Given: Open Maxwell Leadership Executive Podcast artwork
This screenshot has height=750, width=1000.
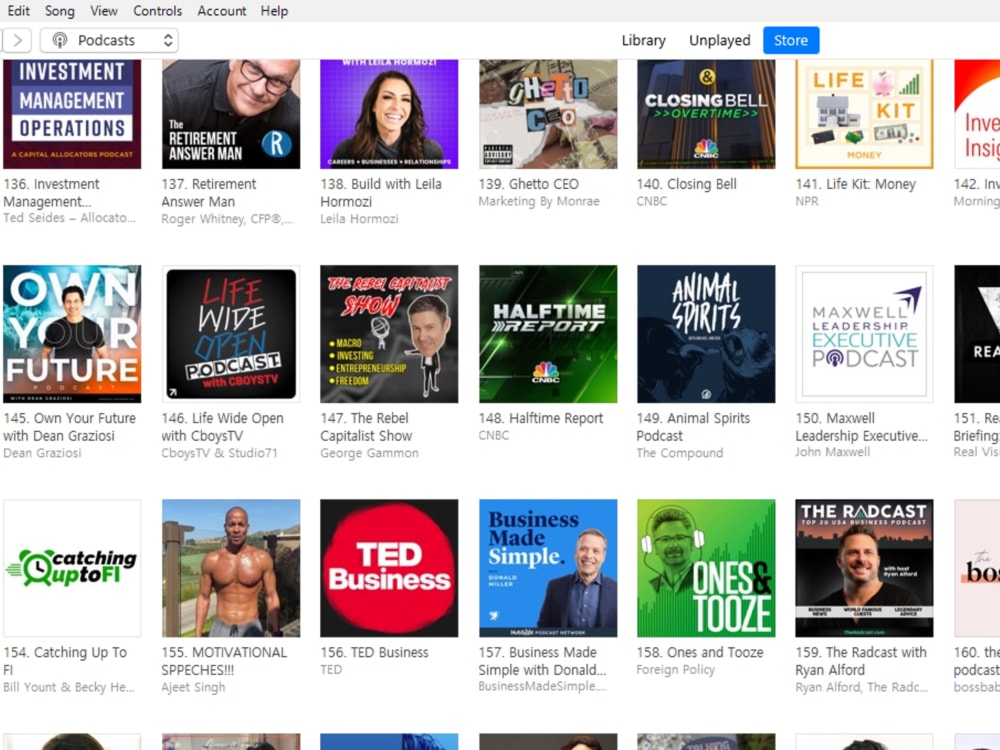Looking at the screenshot, I should coord(864,334).
